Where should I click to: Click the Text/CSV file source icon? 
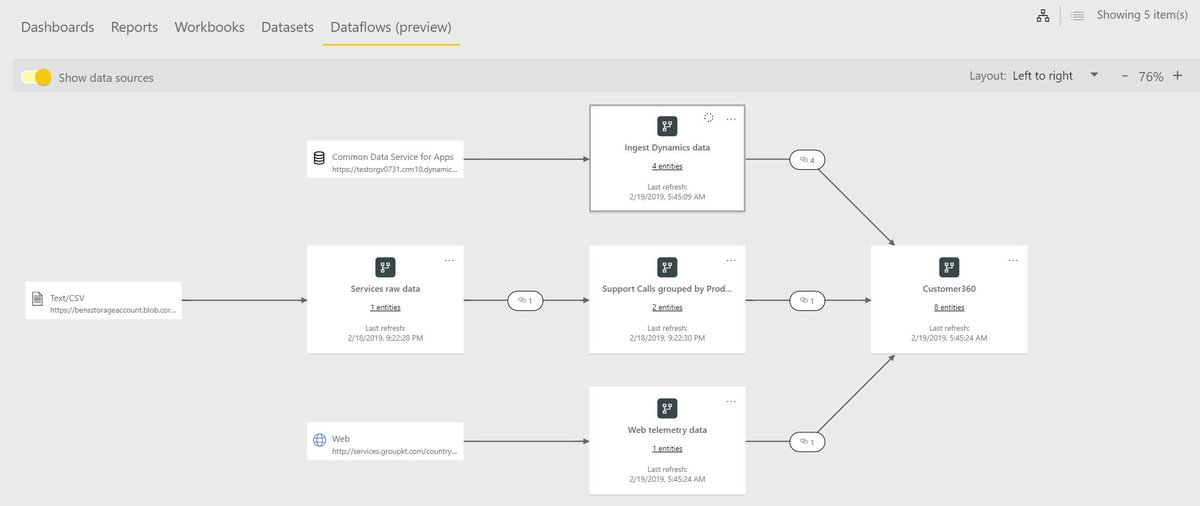point(37,298)
